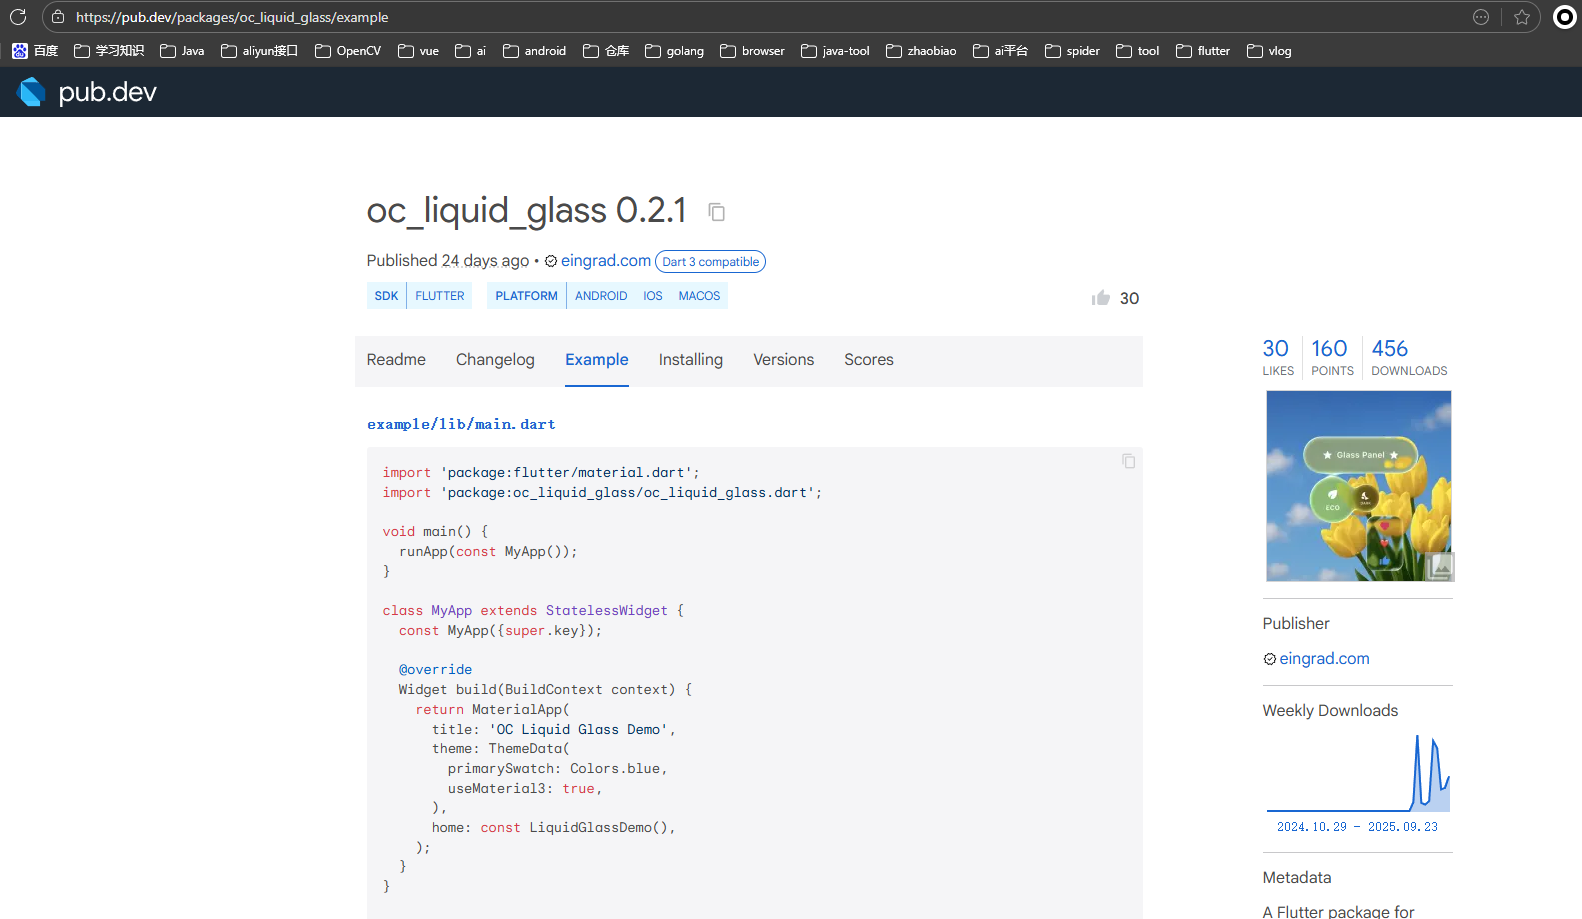The image size is (1582, 919).
Task: Click the site info lock icon
Action: click(58, 17)
